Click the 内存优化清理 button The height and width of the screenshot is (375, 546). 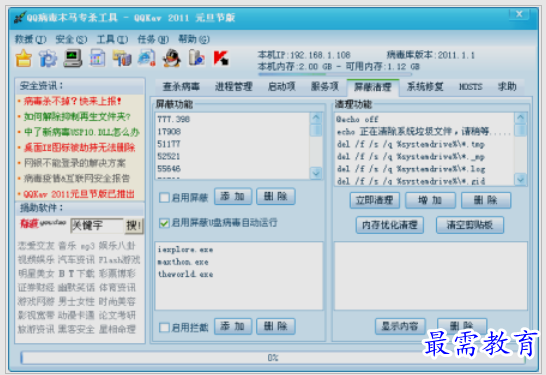point(390,225)
